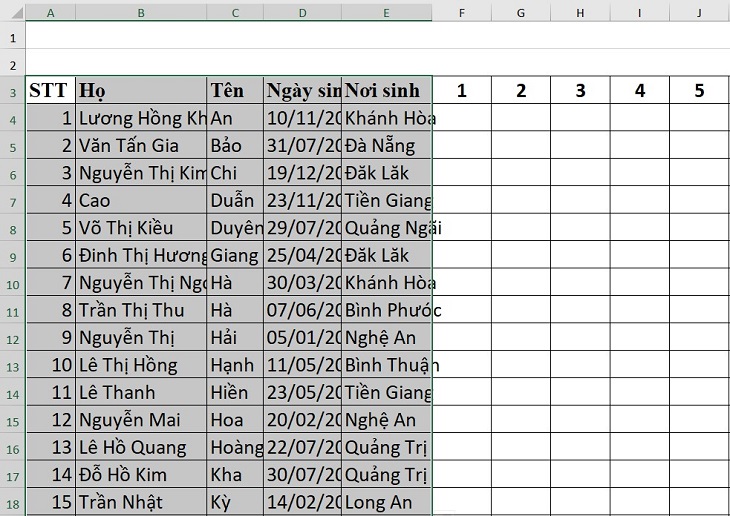Image resolution: width=730 pixels, height=516 pixels.
Task: Click header cell labeled 4 in column I
Action: (640, 90)
